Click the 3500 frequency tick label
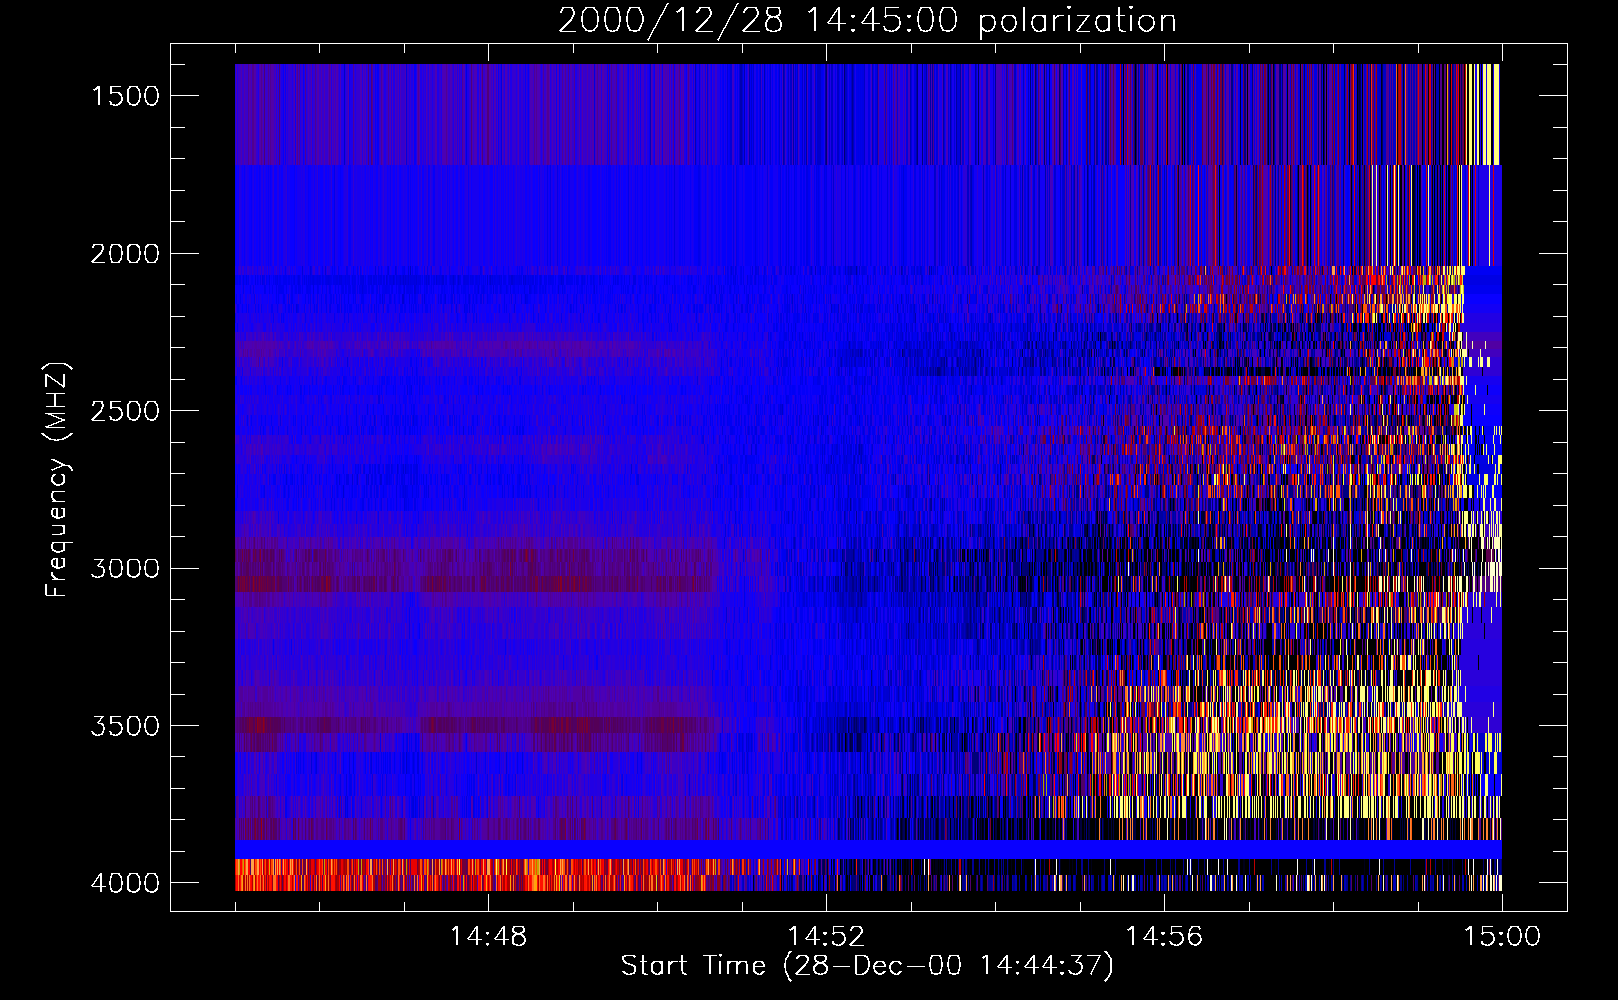The width and height of the screenshot is (1618, 1000). pyautogui.click(x=125, y=726)
